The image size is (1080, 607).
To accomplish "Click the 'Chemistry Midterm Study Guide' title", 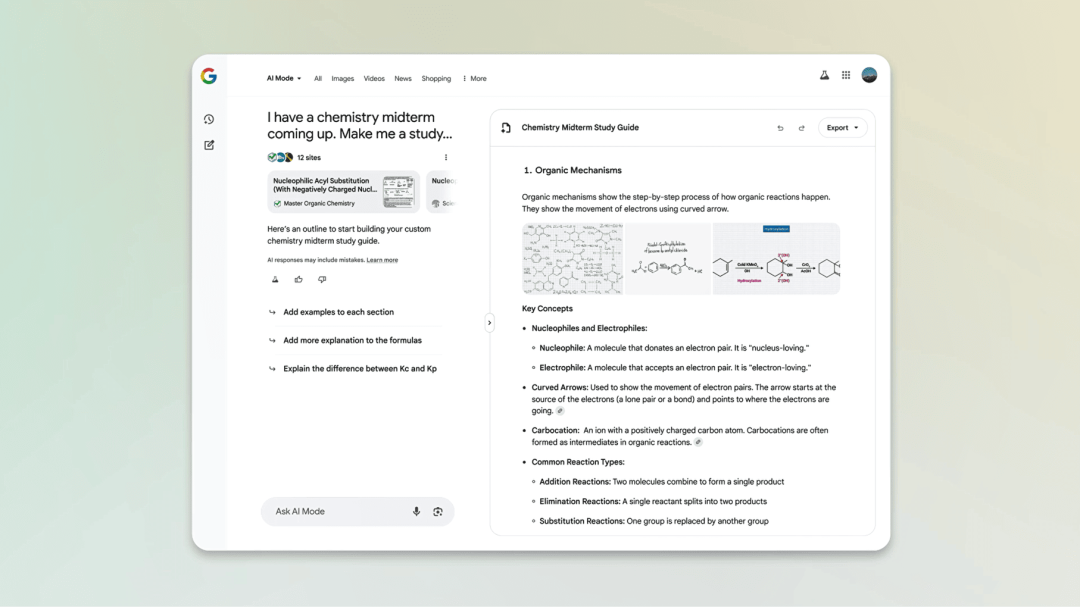I will [x=580, y=127].
